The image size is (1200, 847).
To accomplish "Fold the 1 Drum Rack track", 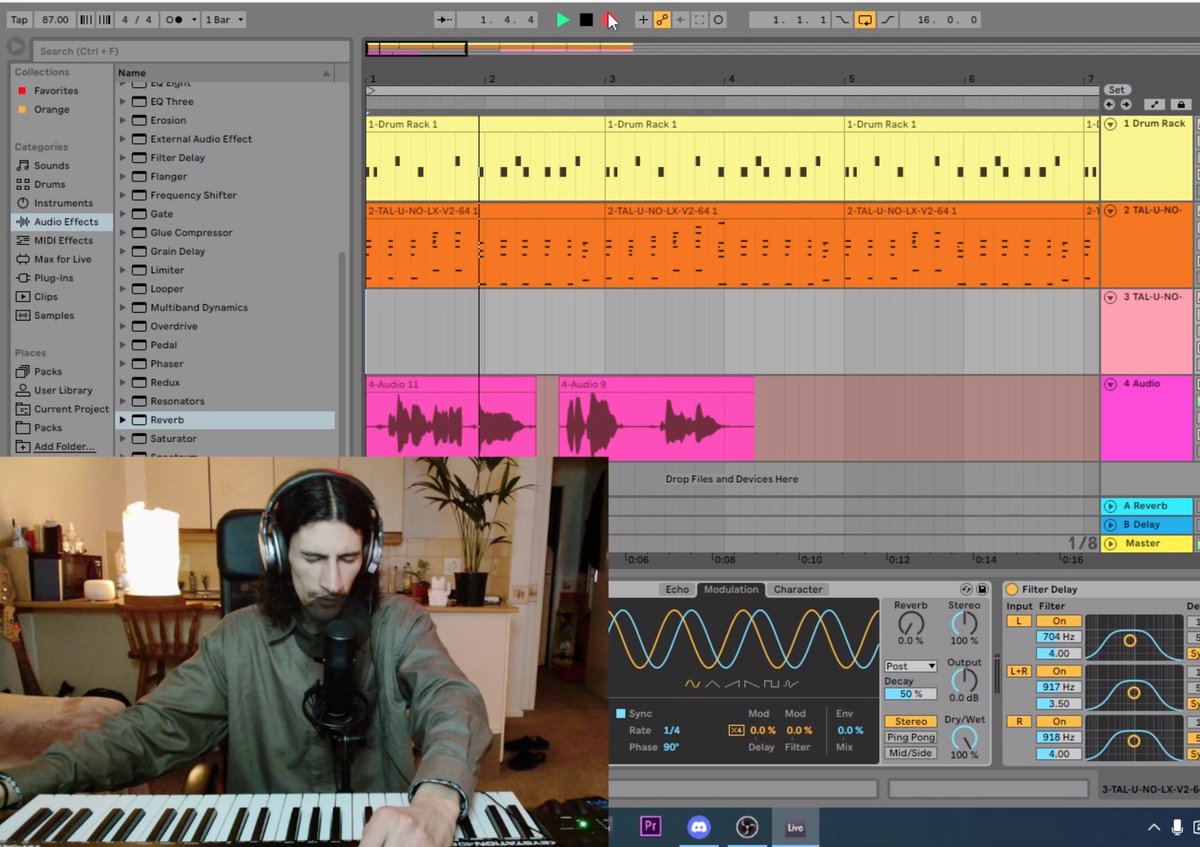I will 1110,124.
